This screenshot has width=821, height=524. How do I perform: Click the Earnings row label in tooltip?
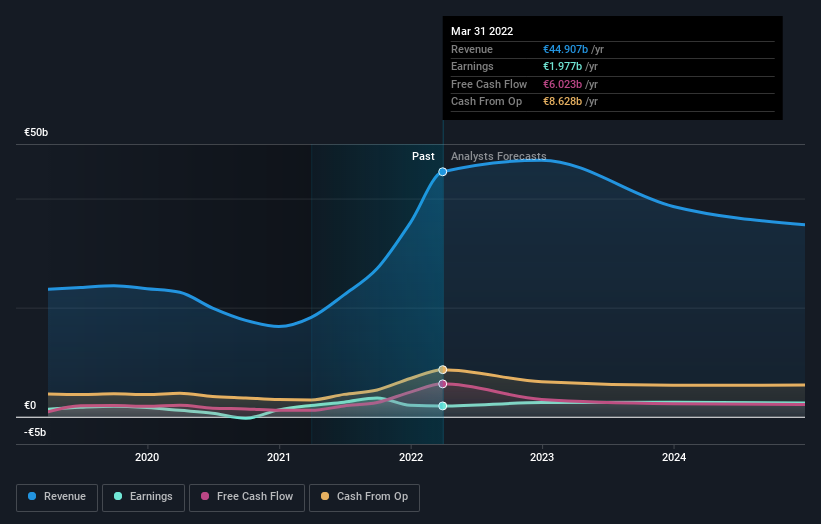(x=472, y=66)
